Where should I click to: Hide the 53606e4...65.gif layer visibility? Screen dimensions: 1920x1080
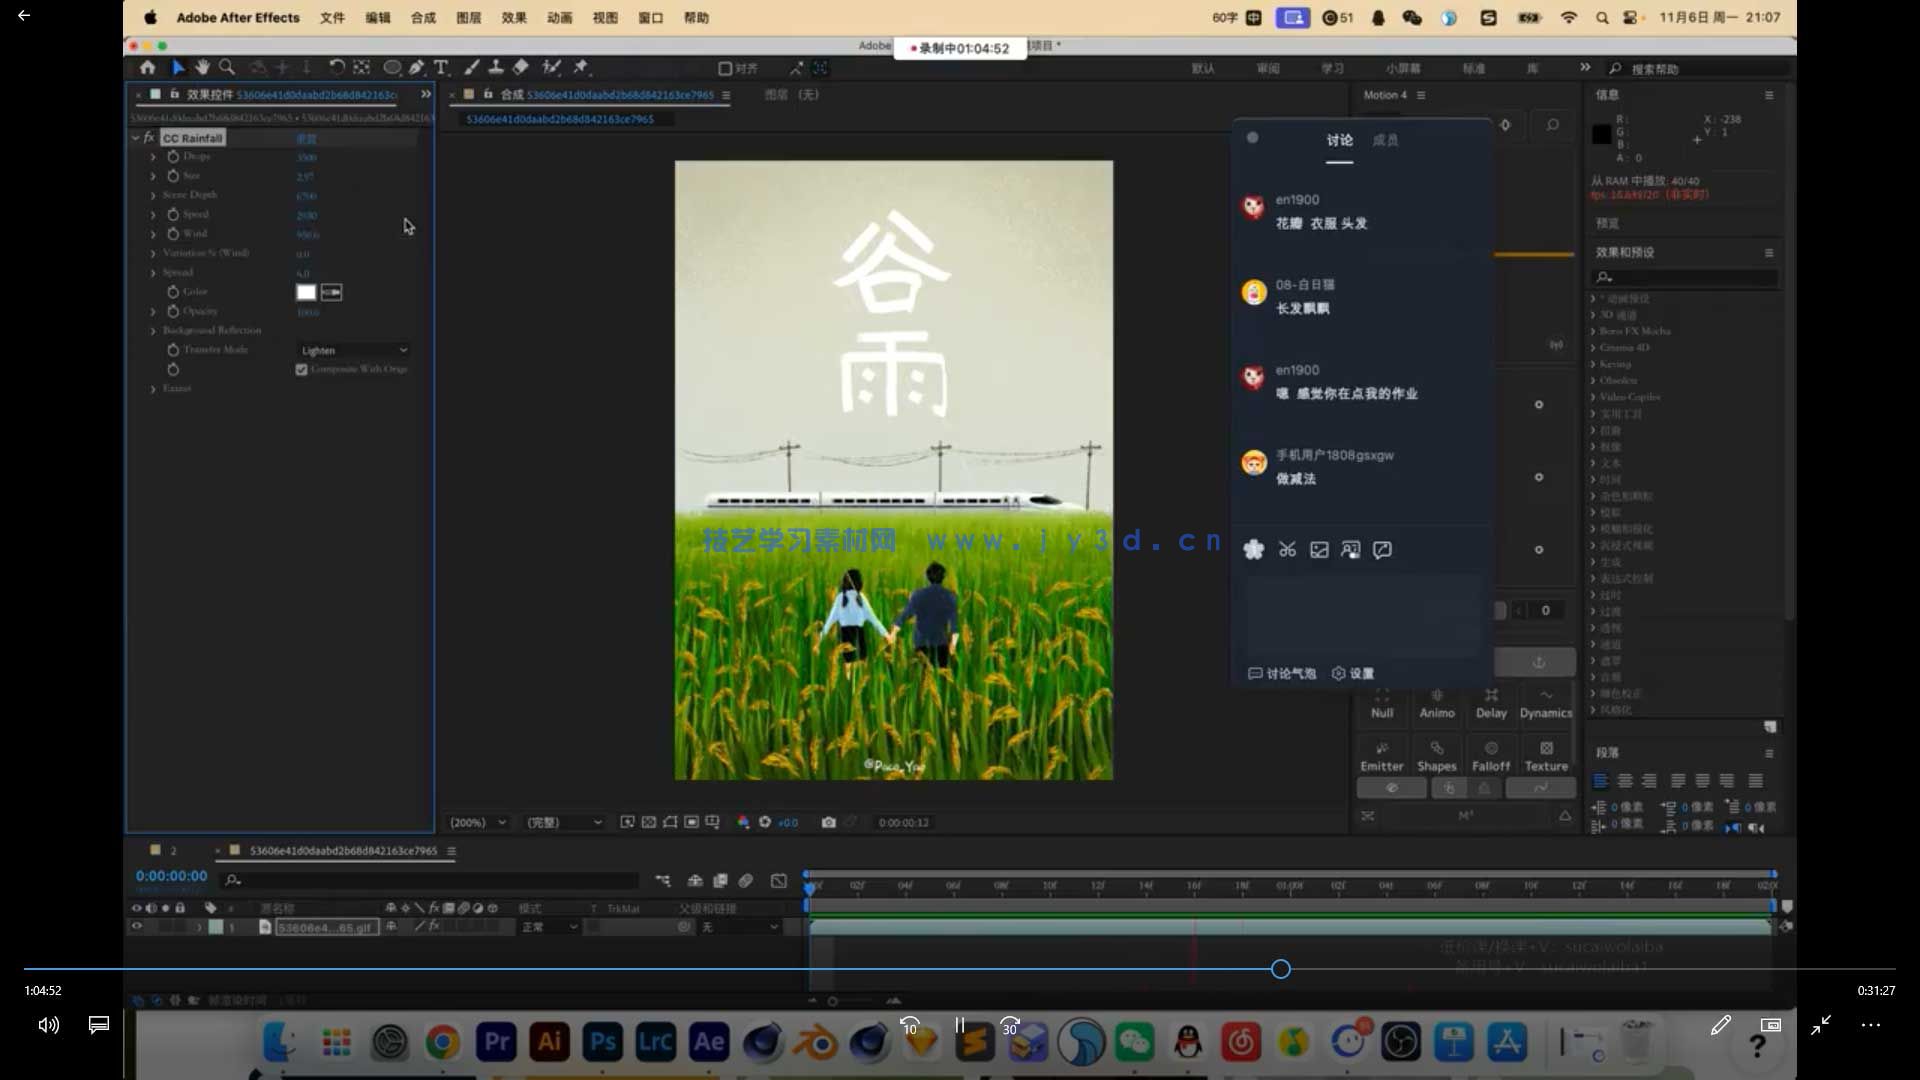137,927
